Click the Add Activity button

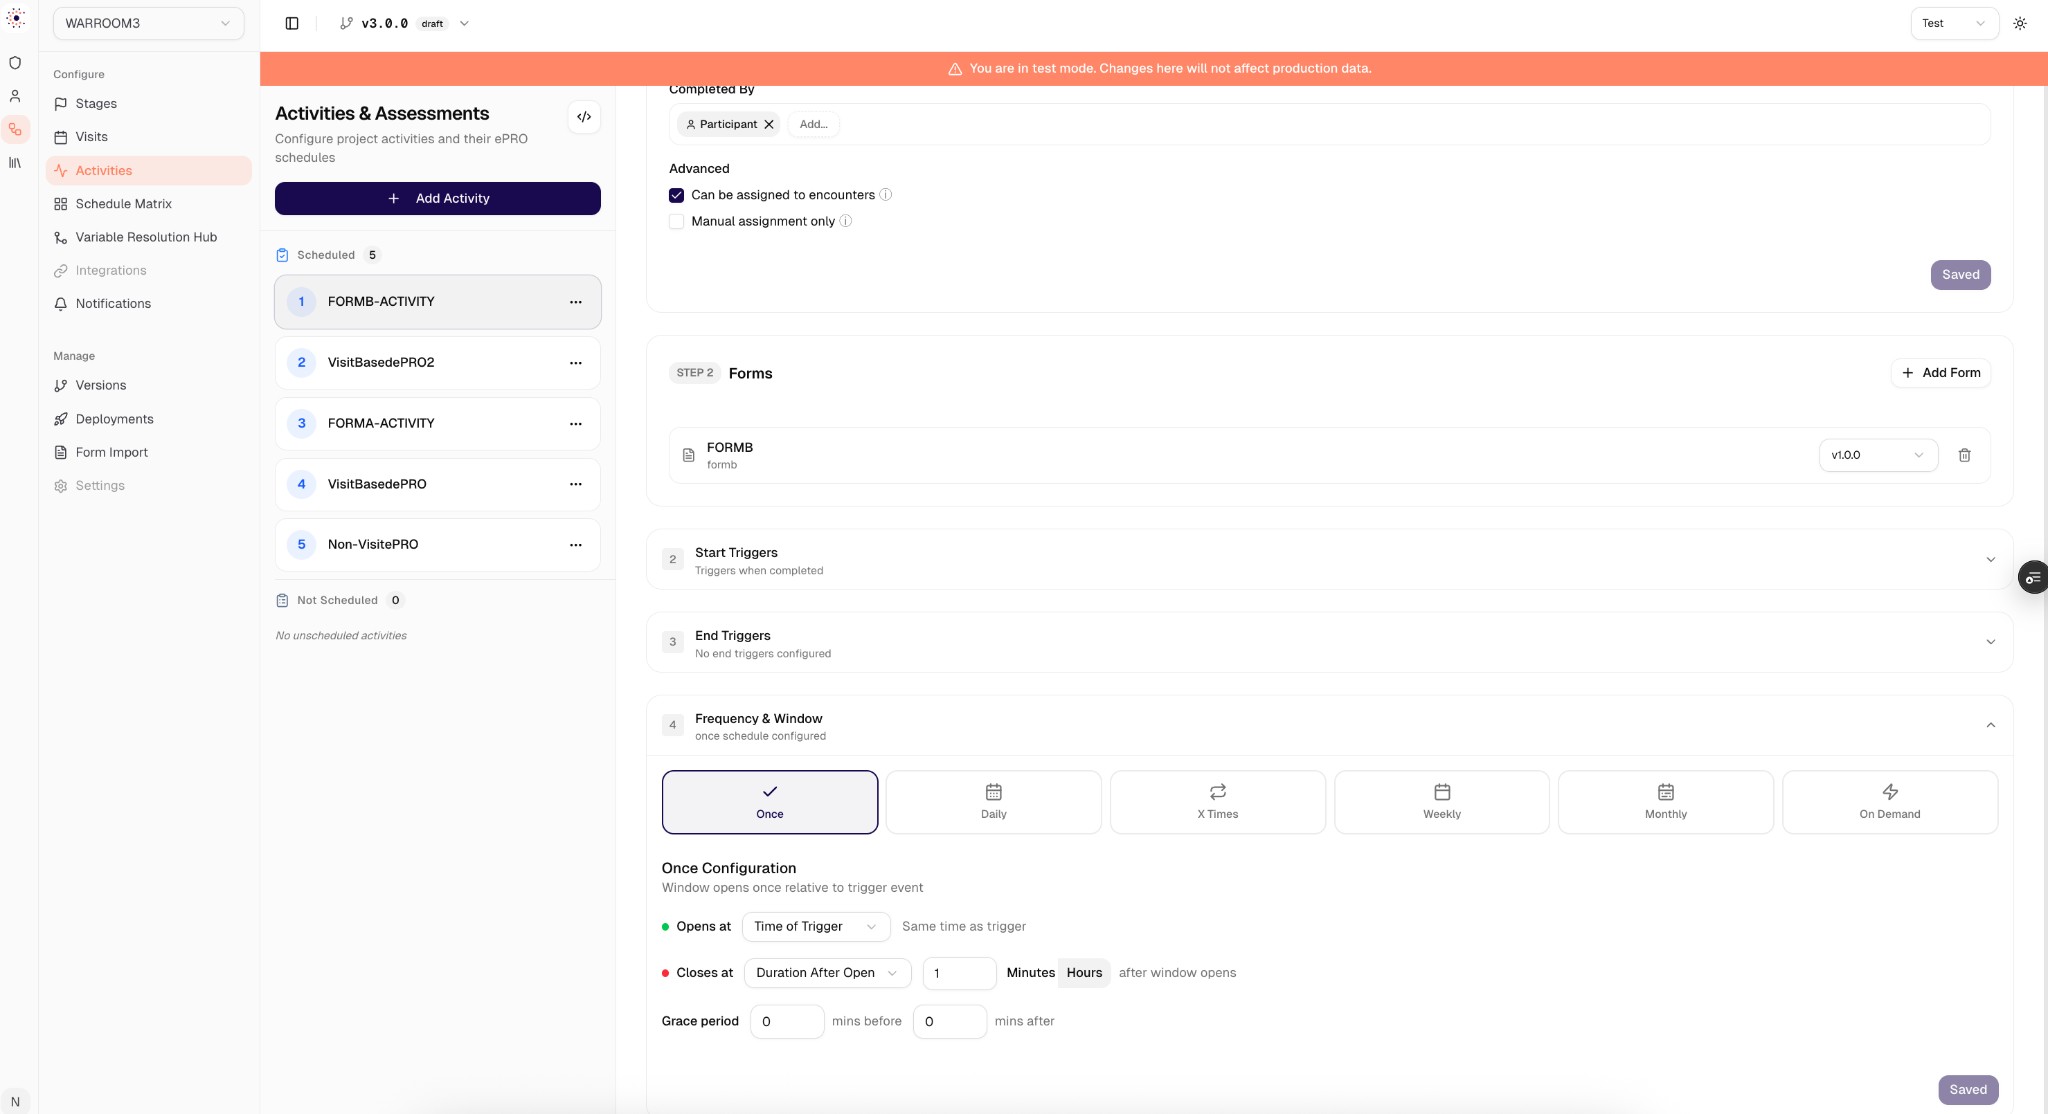click(438, 198)
